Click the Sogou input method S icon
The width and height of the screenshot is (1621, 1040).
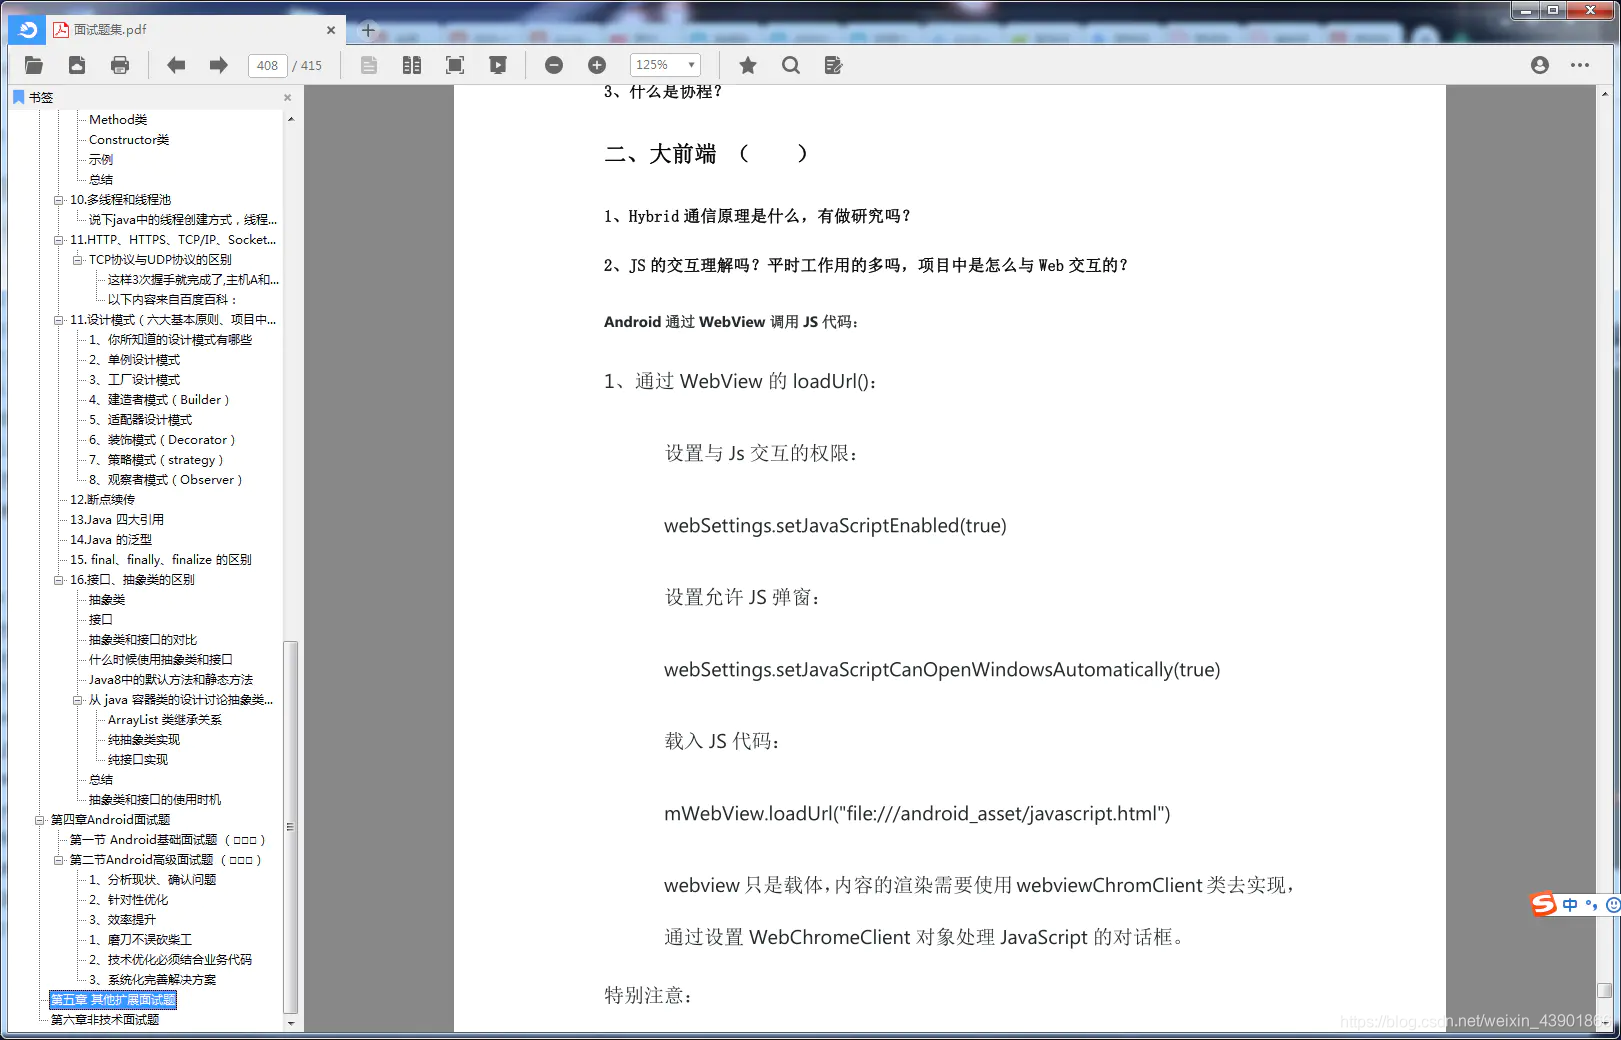1544,904
